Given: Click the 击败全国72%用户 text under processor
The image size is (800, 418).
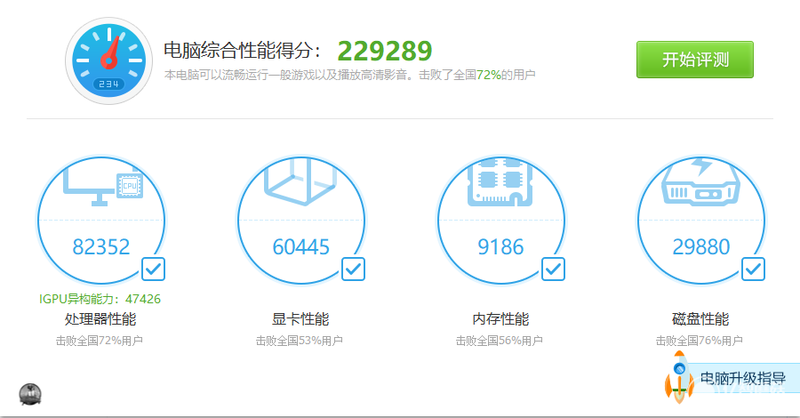Looking at the screenshot, I should pos(99,340).
